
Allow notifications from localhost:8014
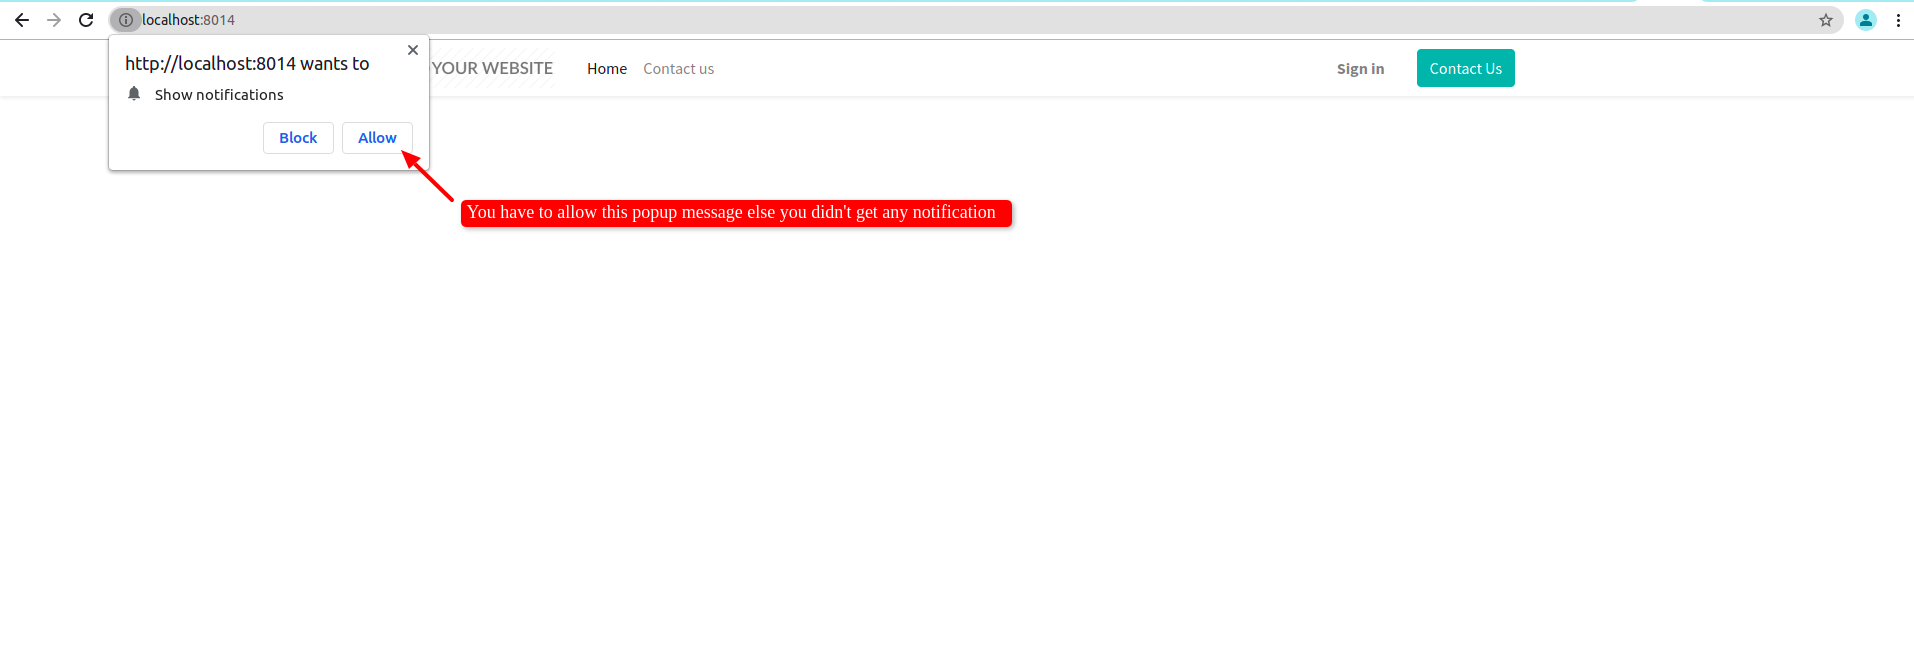pos(377,138)
